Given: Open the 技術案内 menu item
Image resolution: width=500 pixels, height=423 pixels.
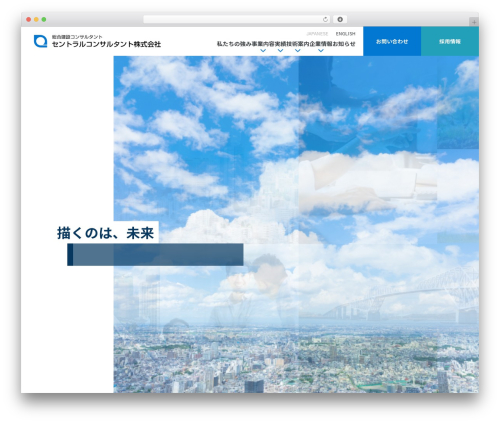Looking at the screenshot, I should click(298, 44).
